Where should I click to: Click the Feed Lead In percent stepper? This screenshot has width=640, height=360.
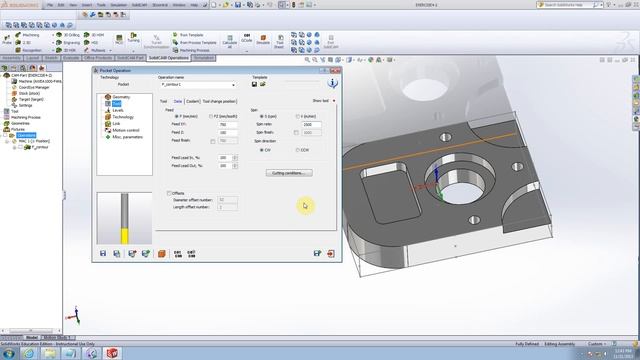click(235, 158)
